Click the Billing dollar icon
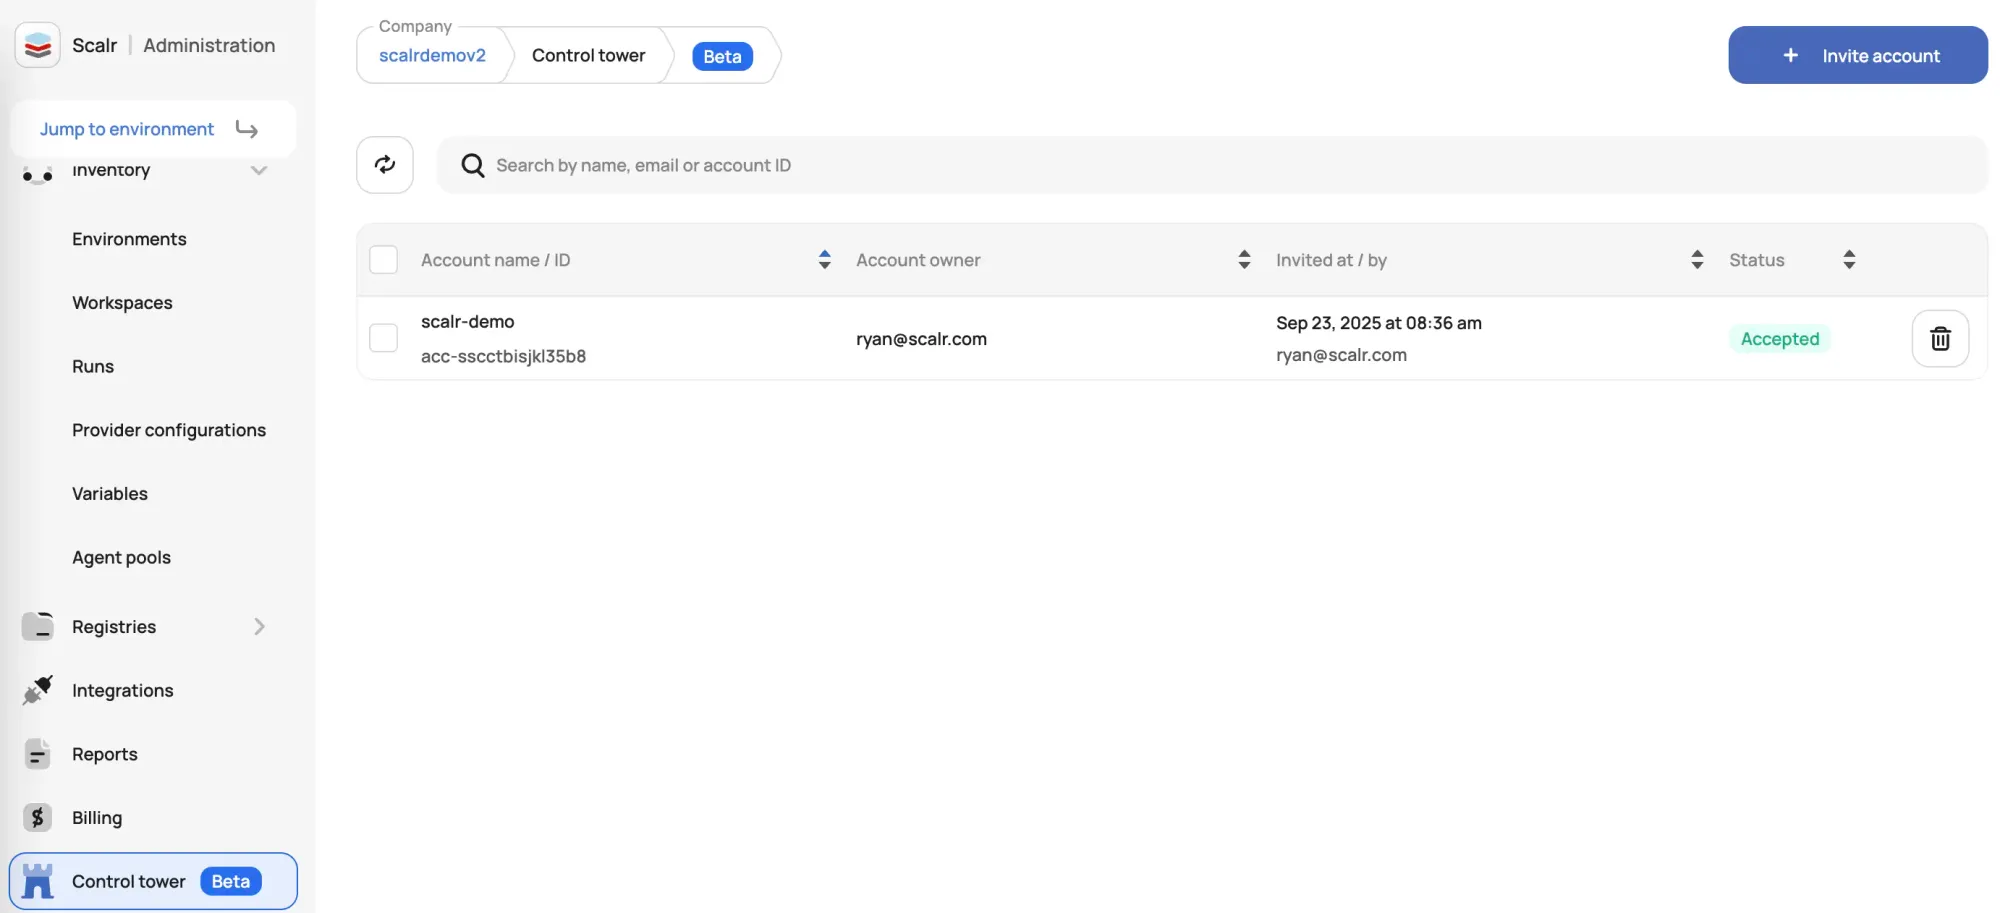The width and height of the screenshot is (2000, 913). tap(38, 818)
